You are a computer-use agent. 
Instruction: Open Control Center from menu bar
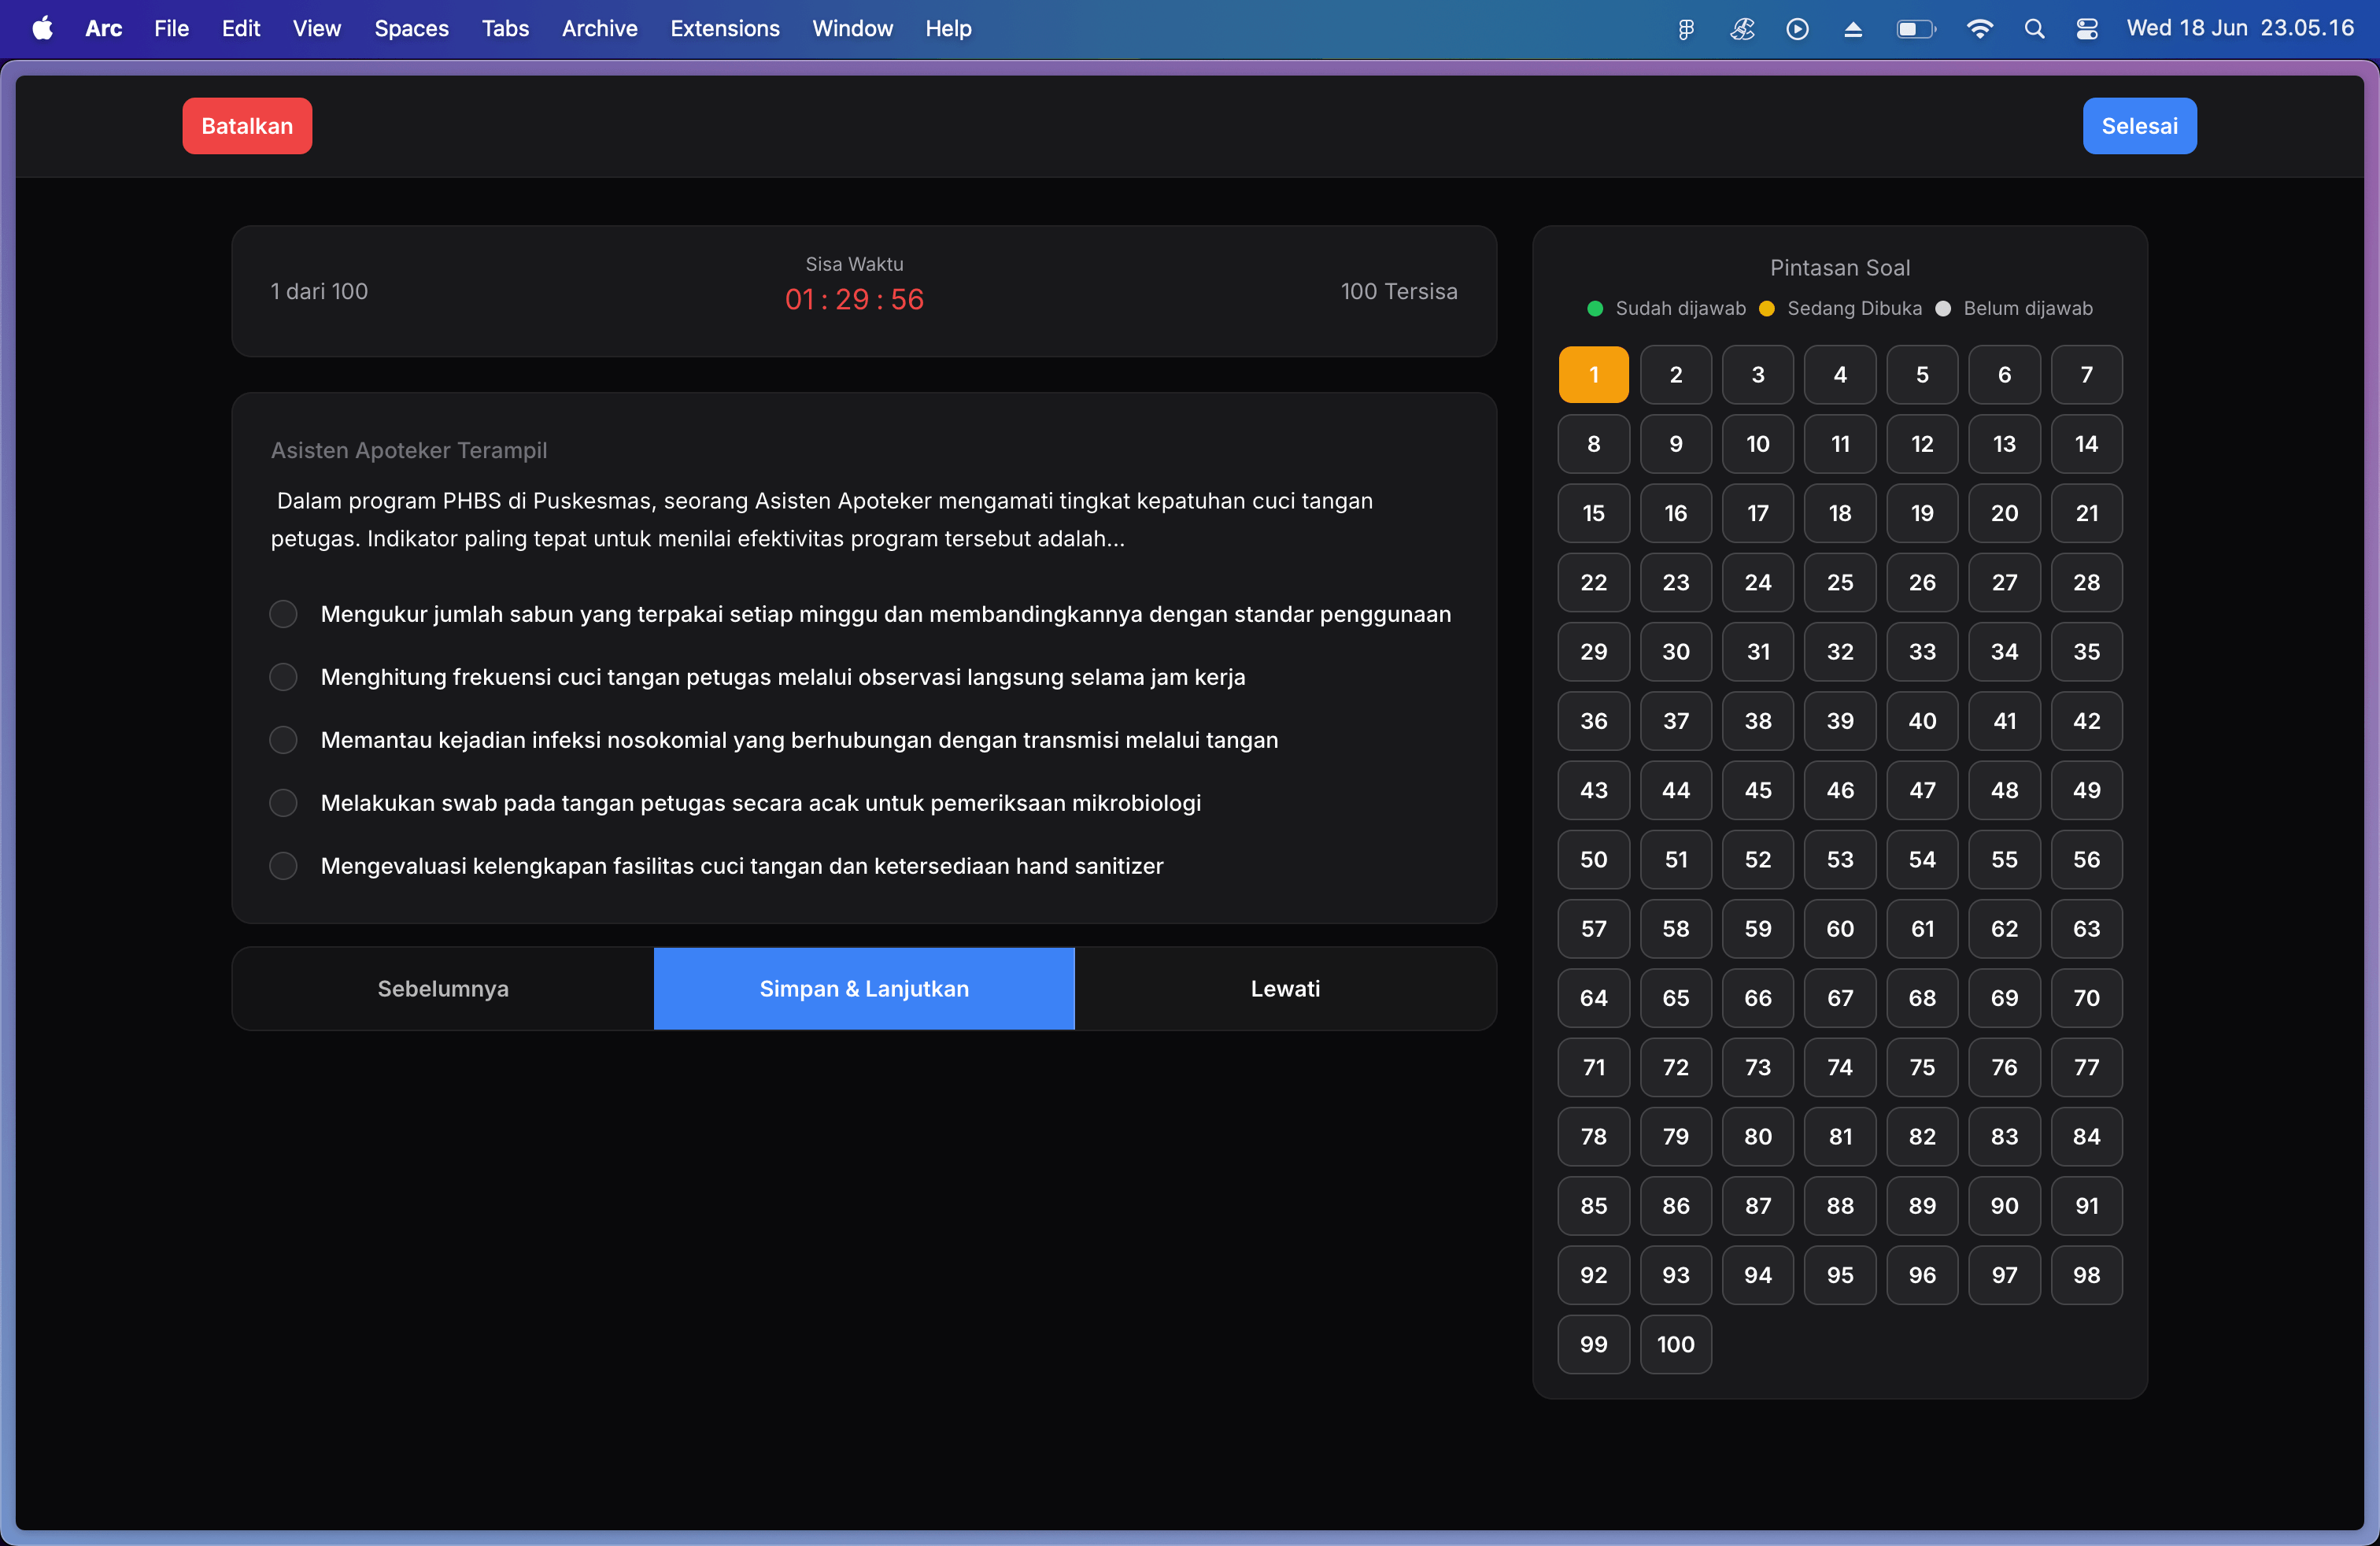pos(2087,29)
